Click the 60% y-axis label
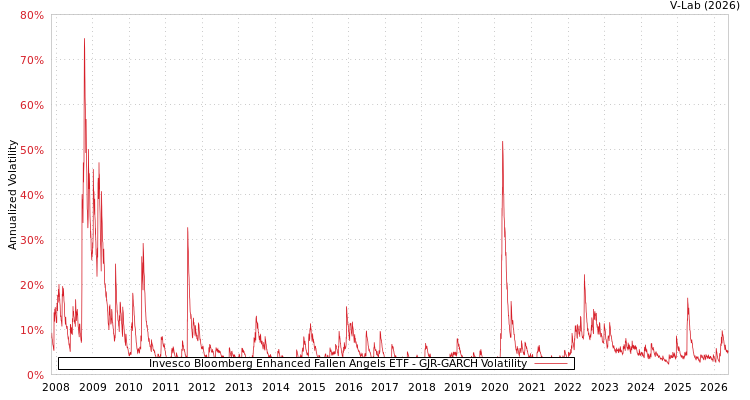This screenshot has width=750, height=400. 32,105
